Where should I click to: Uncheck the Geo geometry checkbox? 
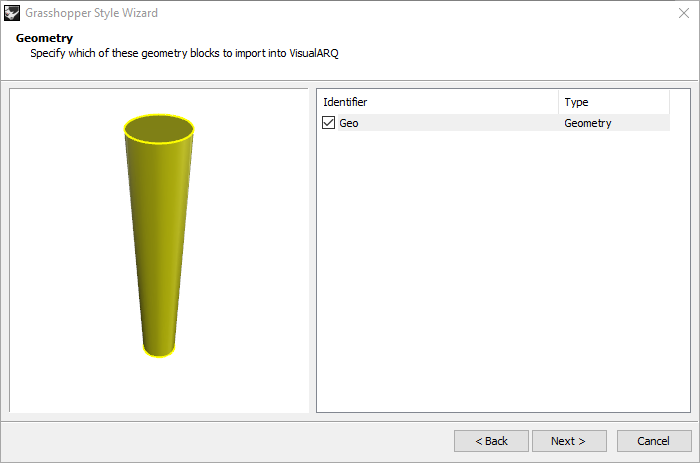tap(328, 123)
